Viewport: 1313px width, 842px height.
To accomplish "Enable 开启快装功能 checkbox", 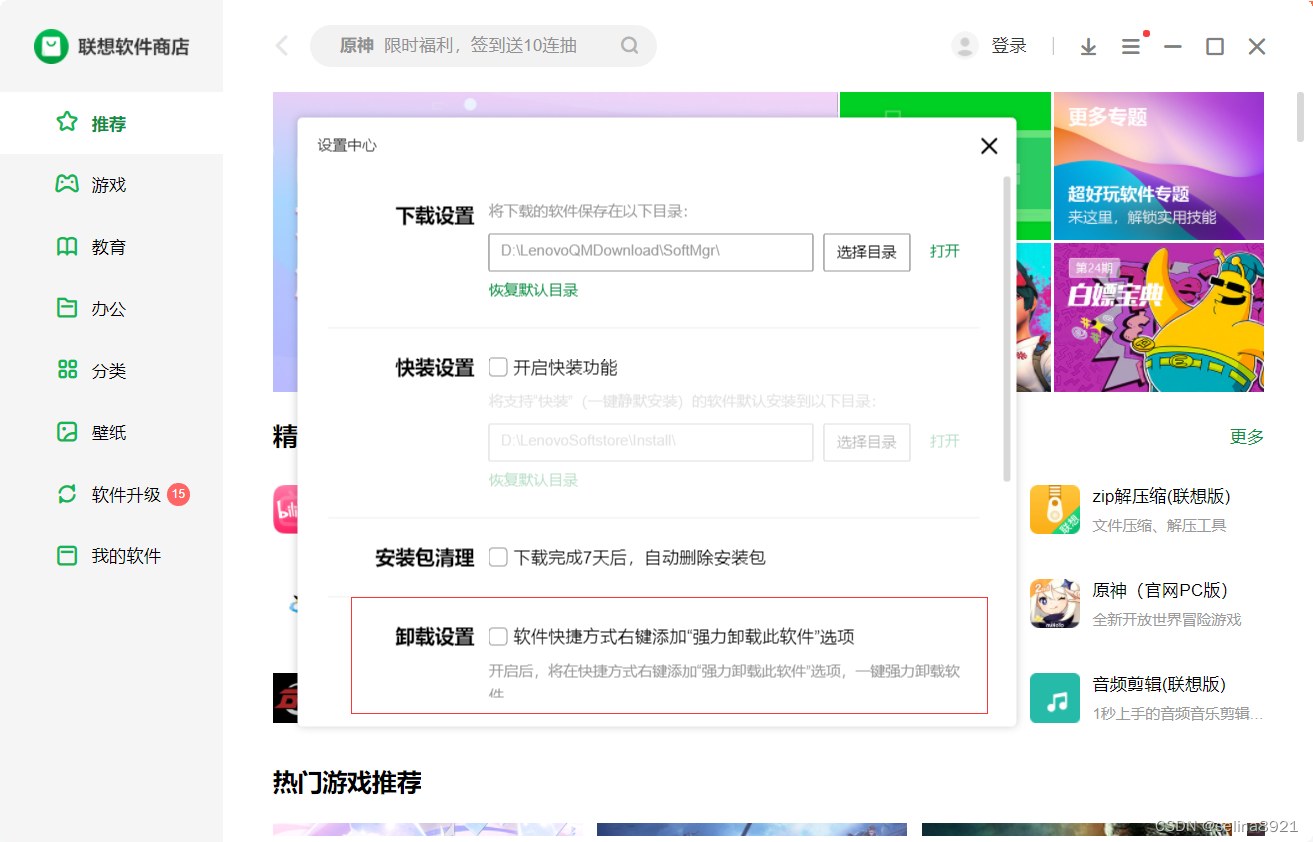I will click(x=498, y=367).
